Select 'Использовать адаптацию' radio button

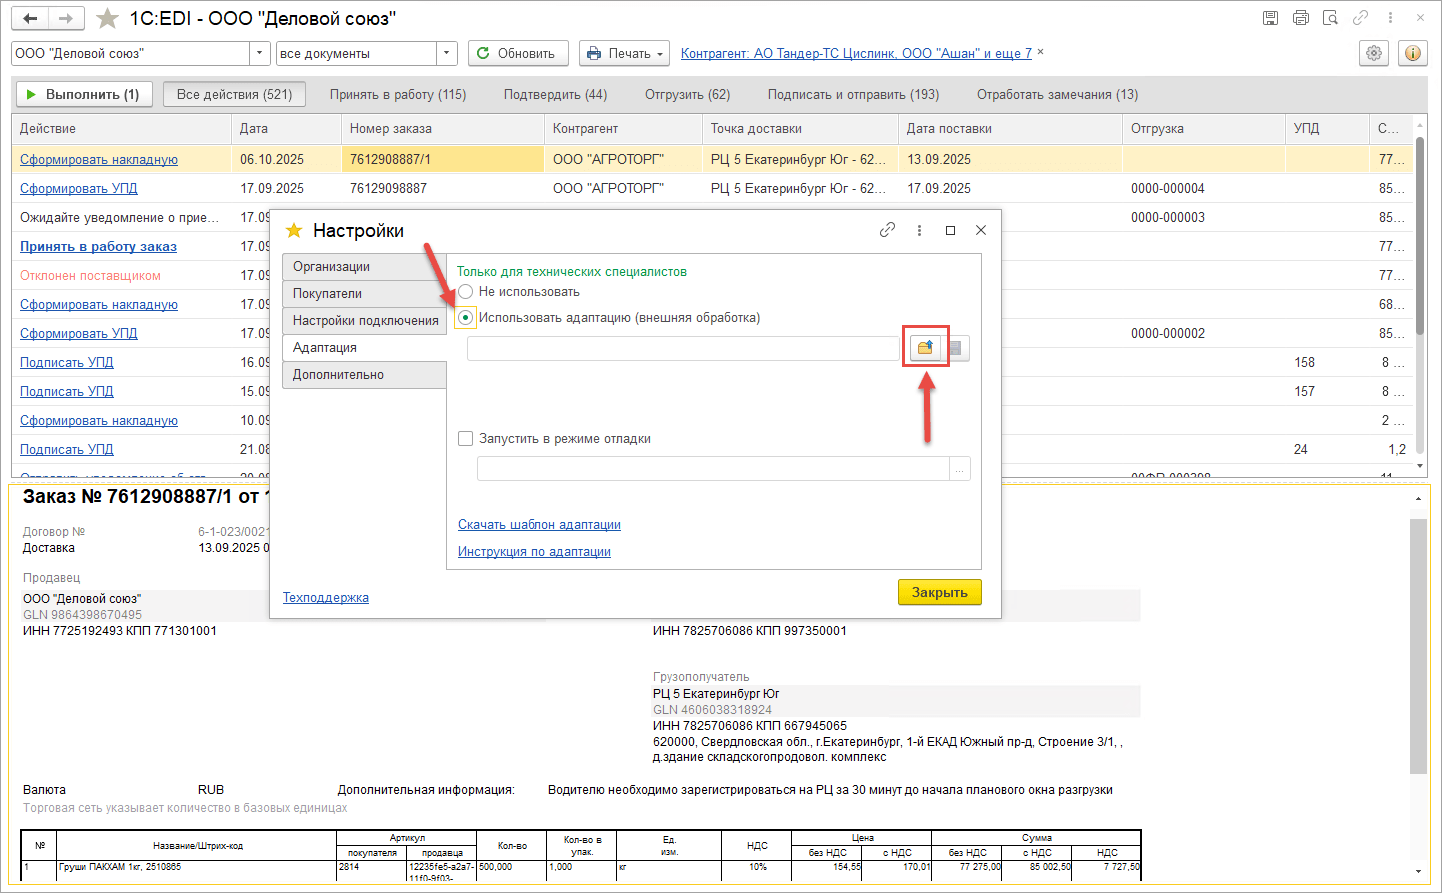[466, 318]
